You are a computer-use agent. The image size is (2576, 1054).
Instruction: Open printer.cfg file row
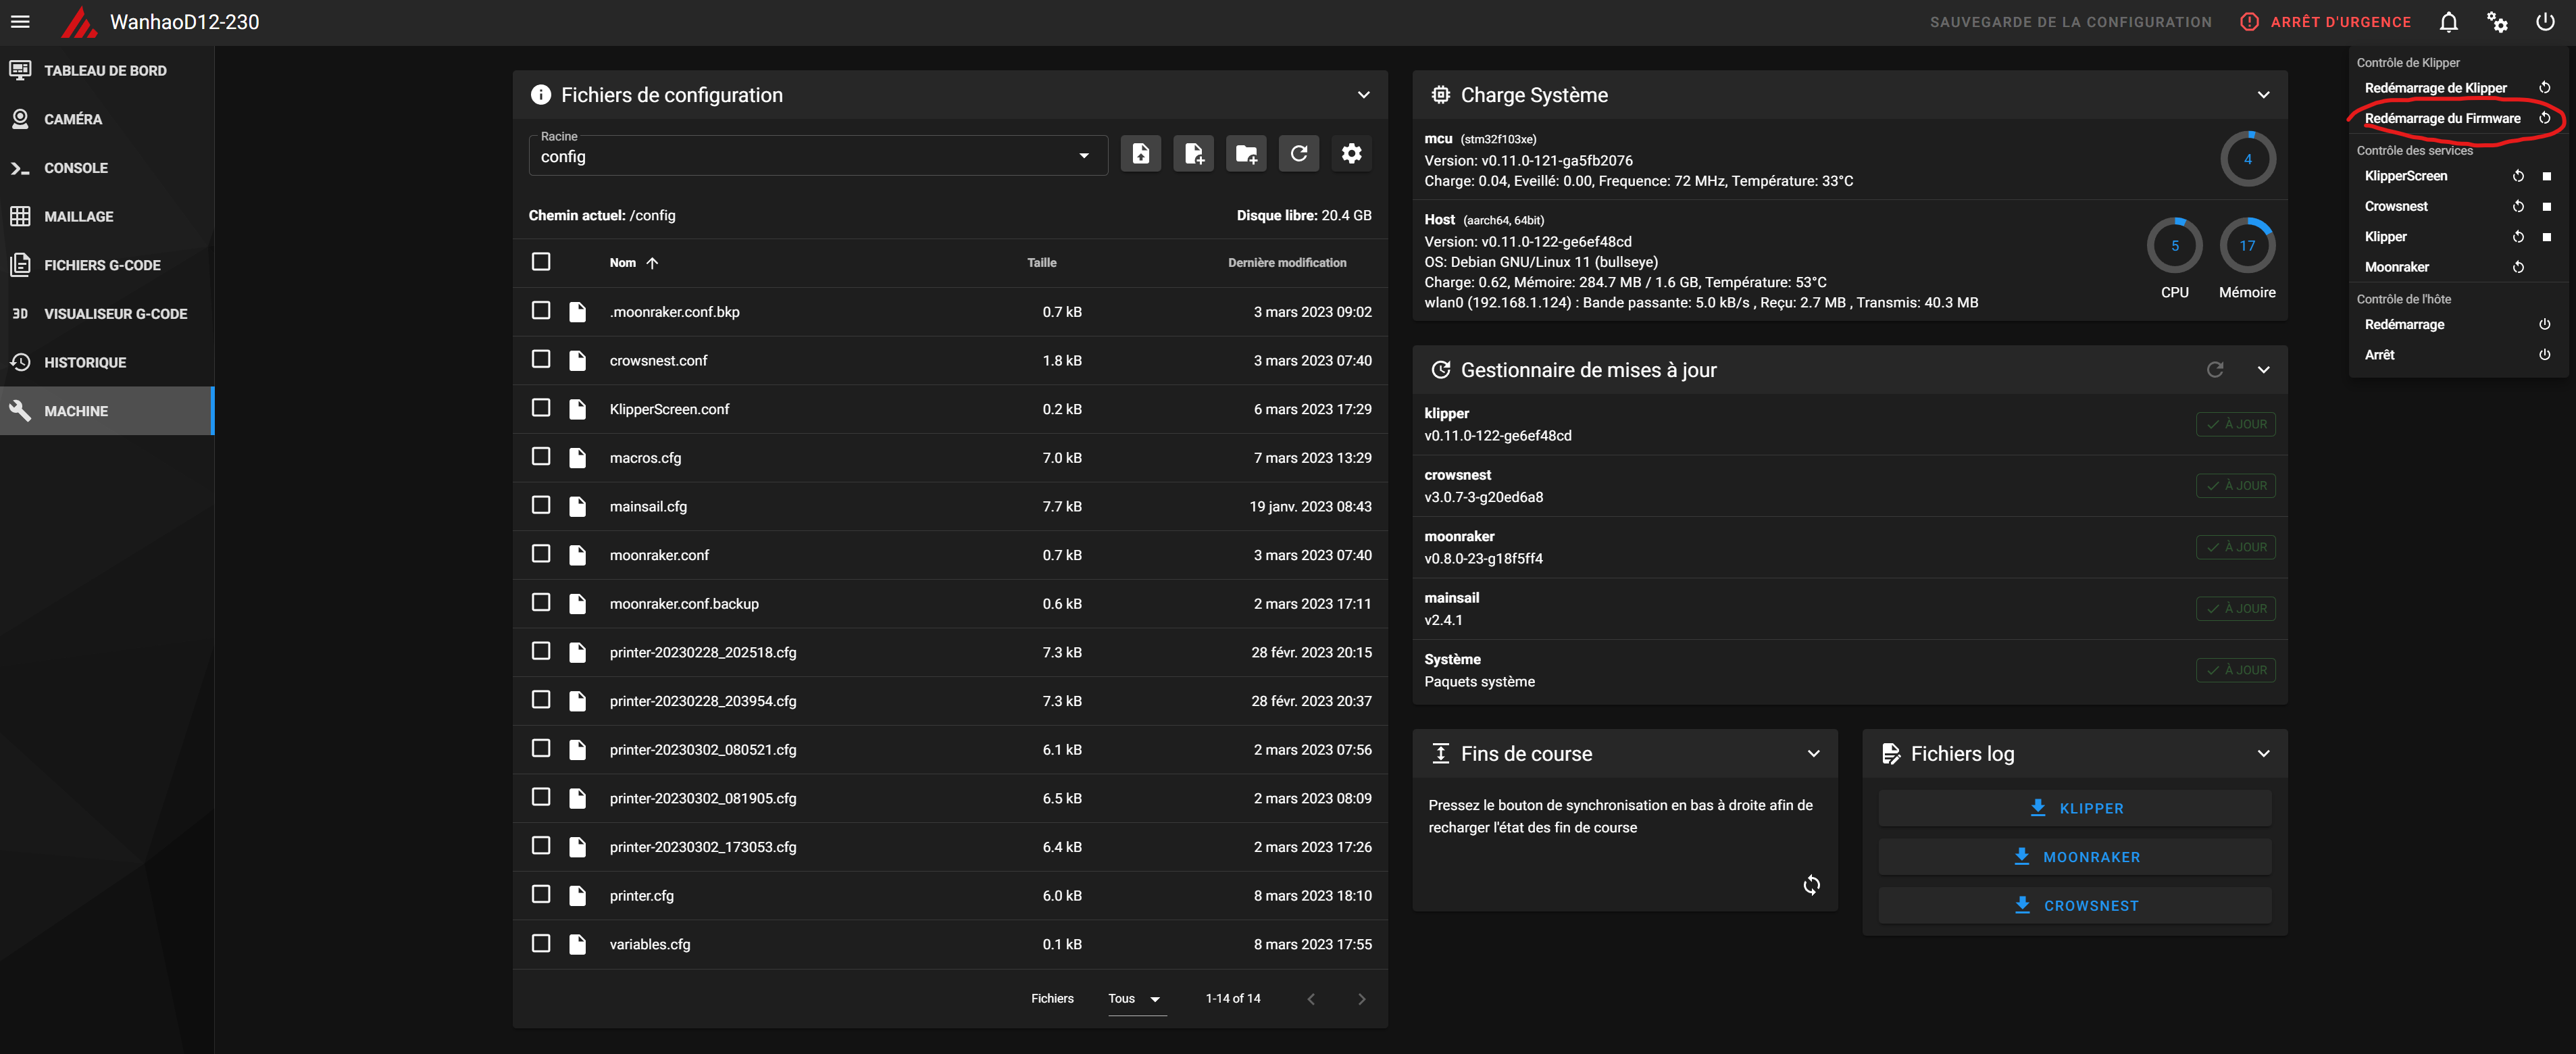tap(950, 895)
